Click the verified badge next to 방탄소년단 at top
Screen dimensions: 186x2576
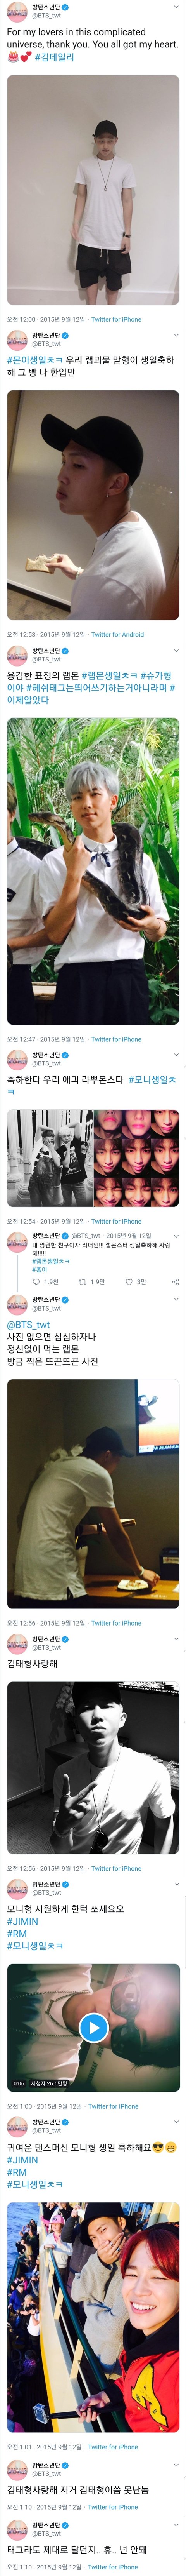65,7
